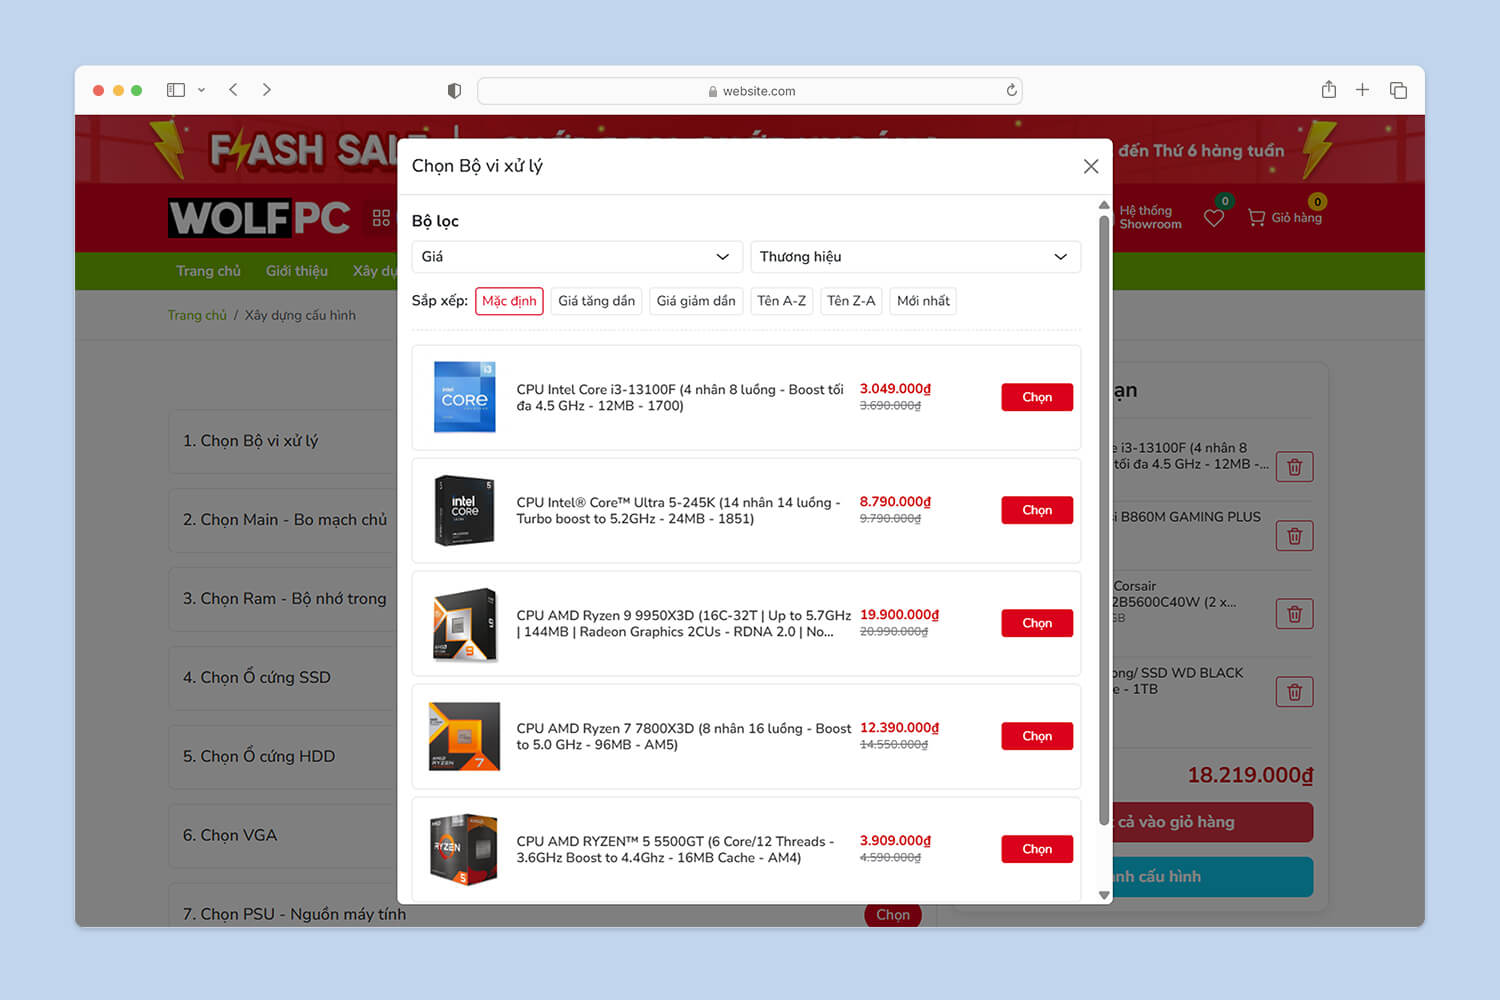Choose the Intel Core Ultra 5-245K CPU
1500x1000 pixels.
click(1037, 510)
